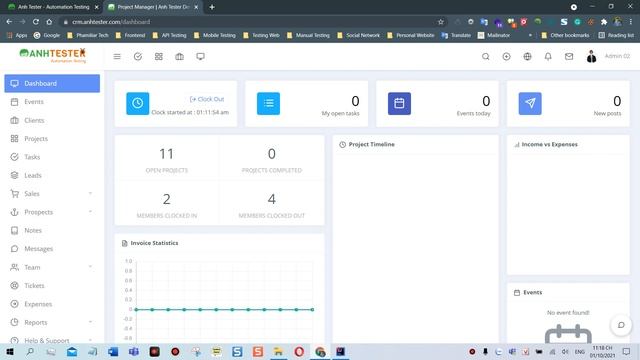Open Messages in the sidebar

click(52, 249)
